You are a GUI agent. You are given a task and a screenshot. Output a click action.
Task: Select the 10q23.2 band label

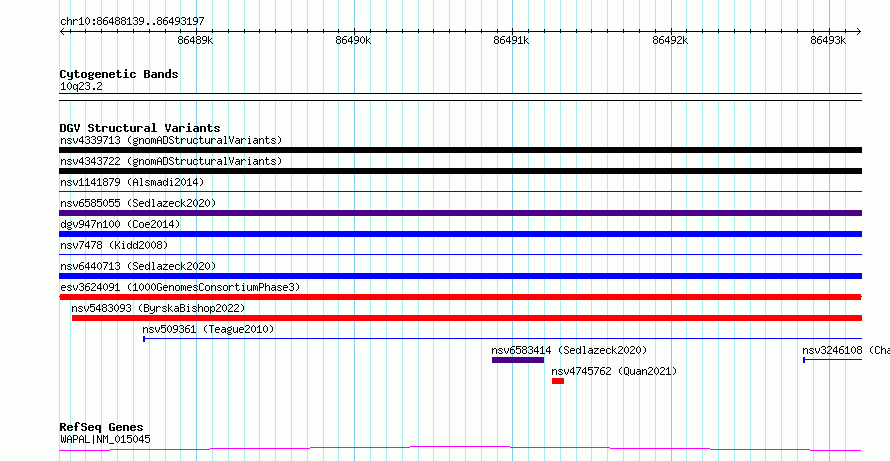(81, 87)
